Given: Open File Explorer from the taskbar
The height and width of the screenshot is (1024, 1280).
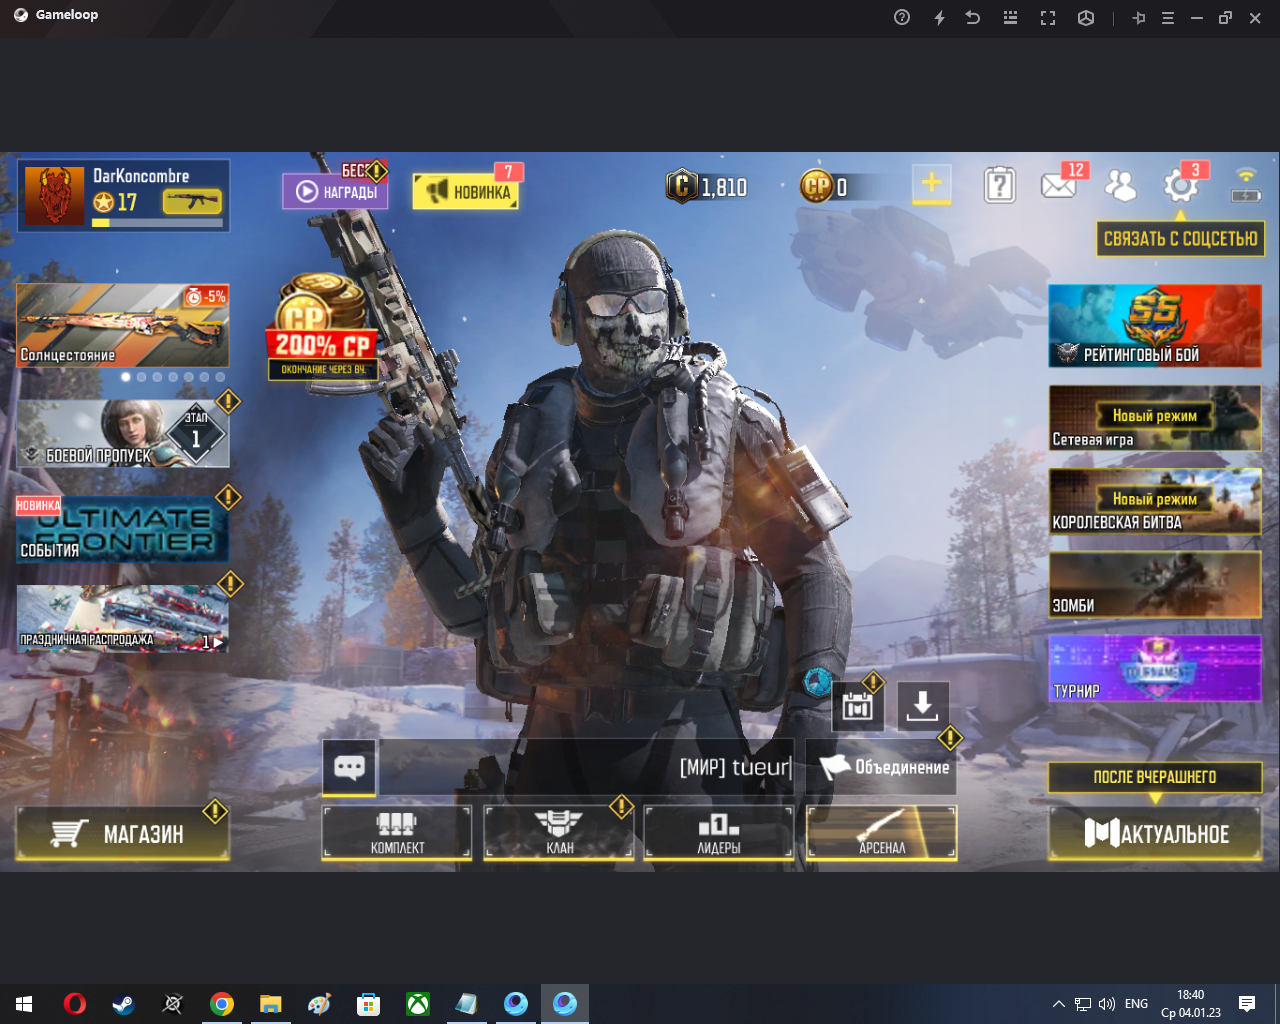Looking at the screenshot, I should [271, 1004].
